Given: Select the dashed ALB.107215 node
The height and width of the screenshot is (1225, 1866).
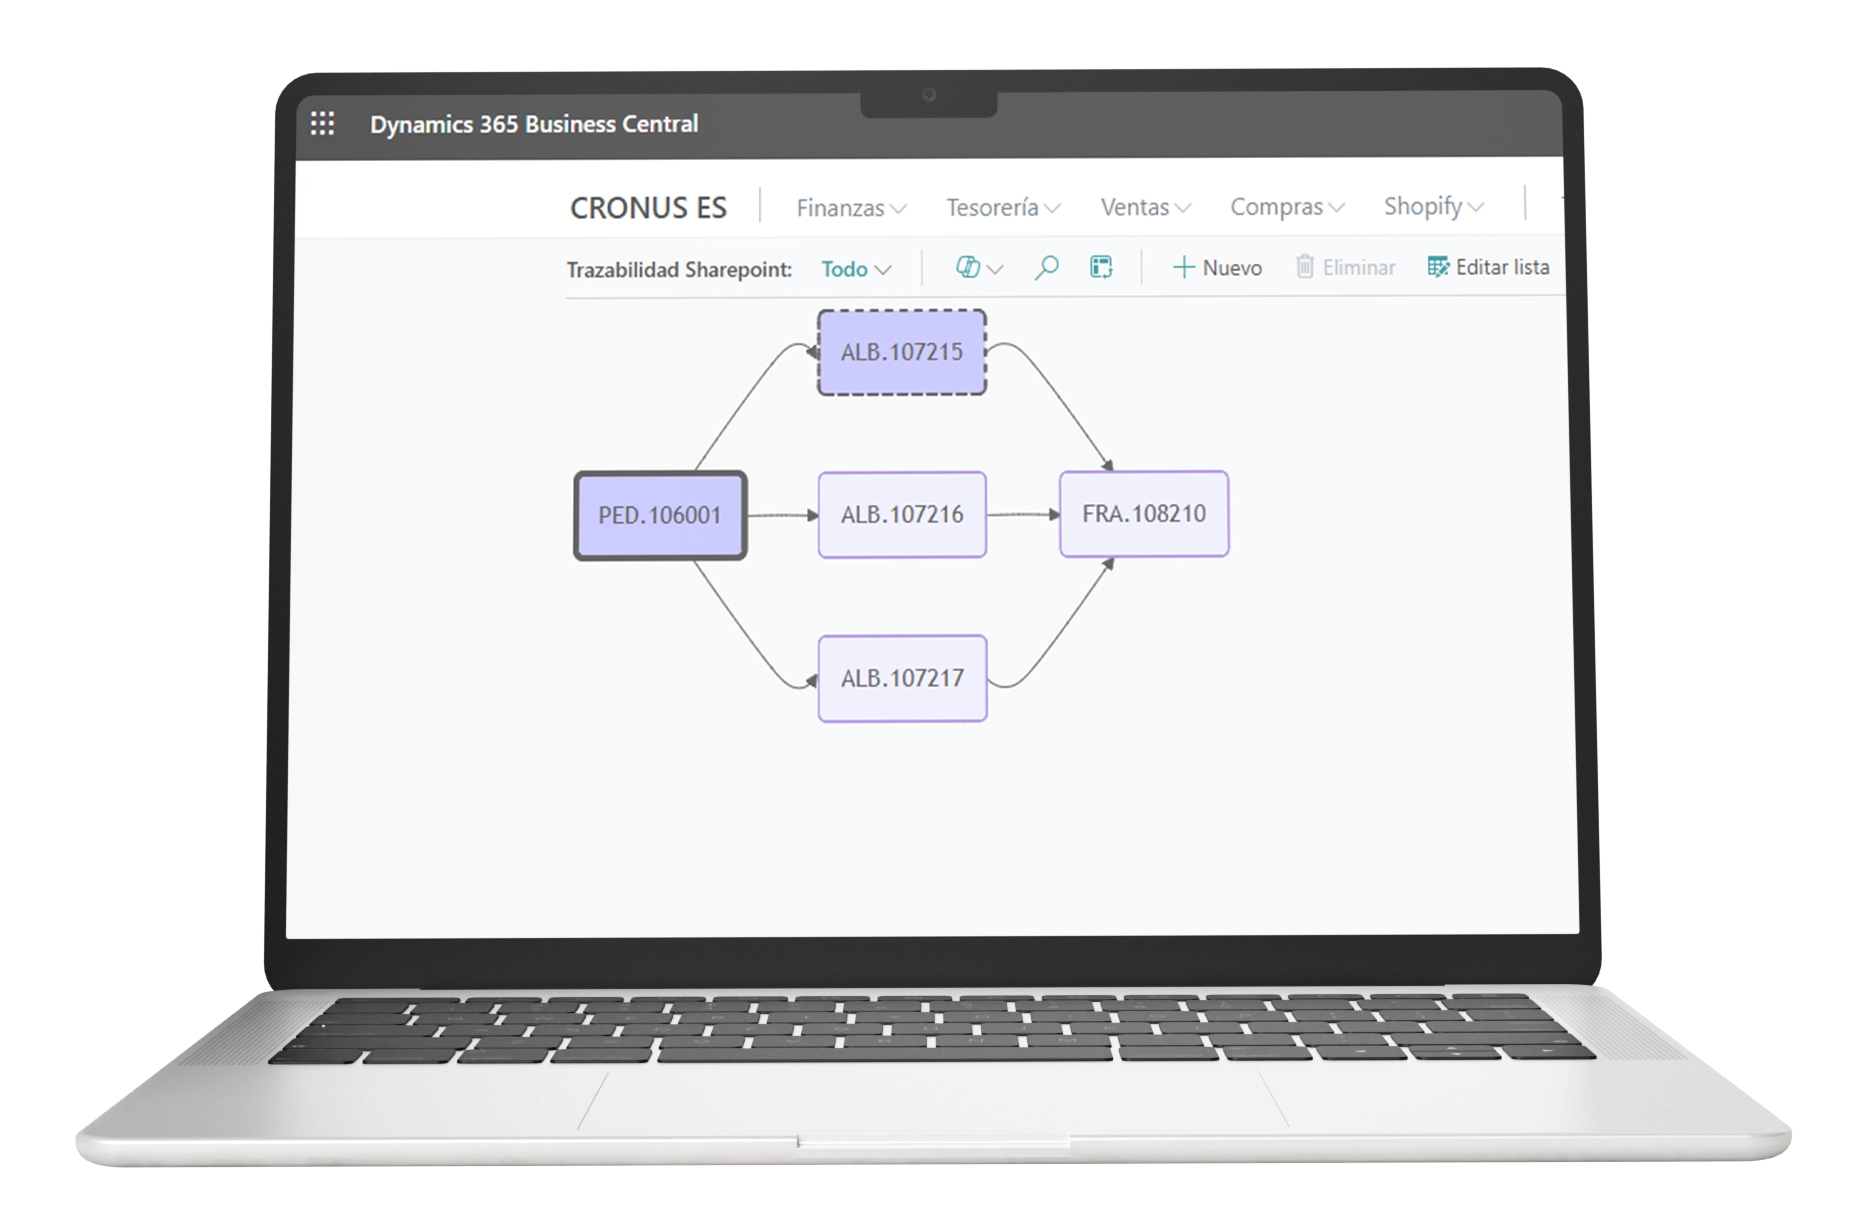Looking at the screenshot, I should (902, 352).
